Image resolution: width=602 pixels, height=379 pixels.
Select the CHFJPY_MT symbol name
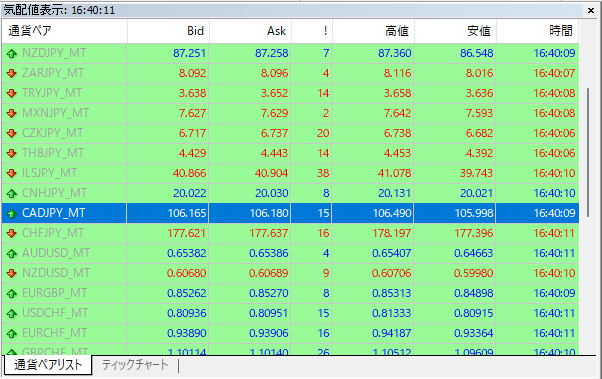point(53,233)
